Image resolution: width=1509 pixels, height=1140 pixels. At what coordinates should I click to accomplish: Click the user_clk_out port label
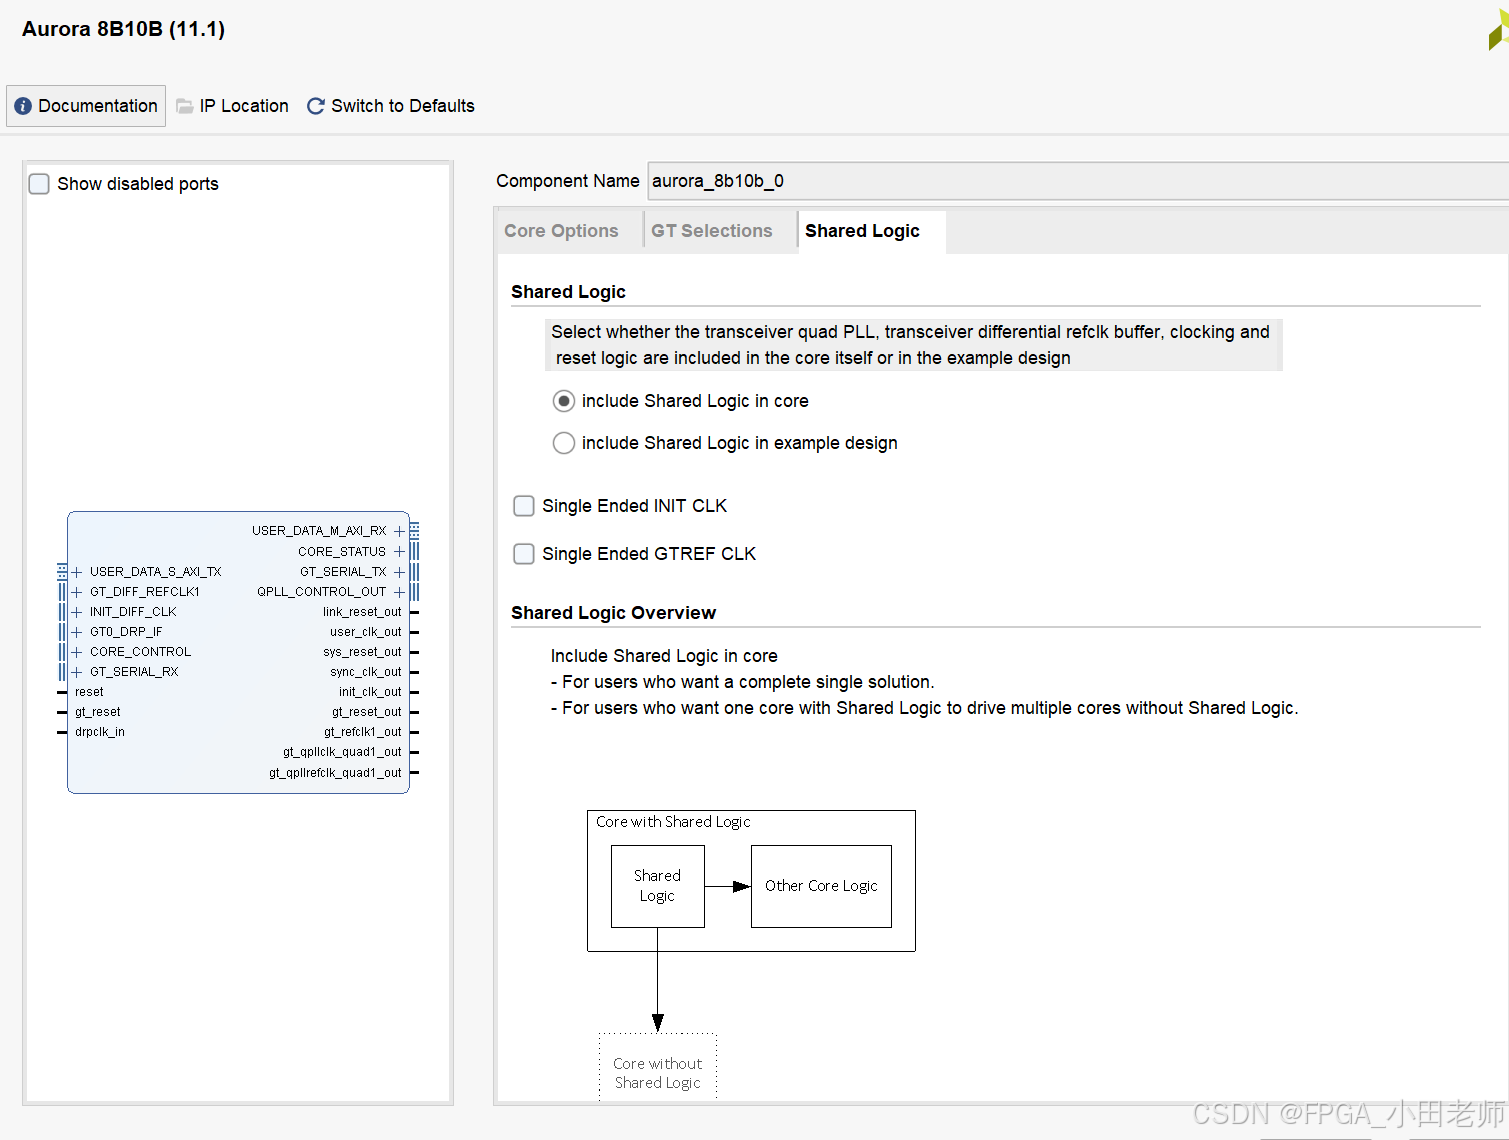(366, 632)
